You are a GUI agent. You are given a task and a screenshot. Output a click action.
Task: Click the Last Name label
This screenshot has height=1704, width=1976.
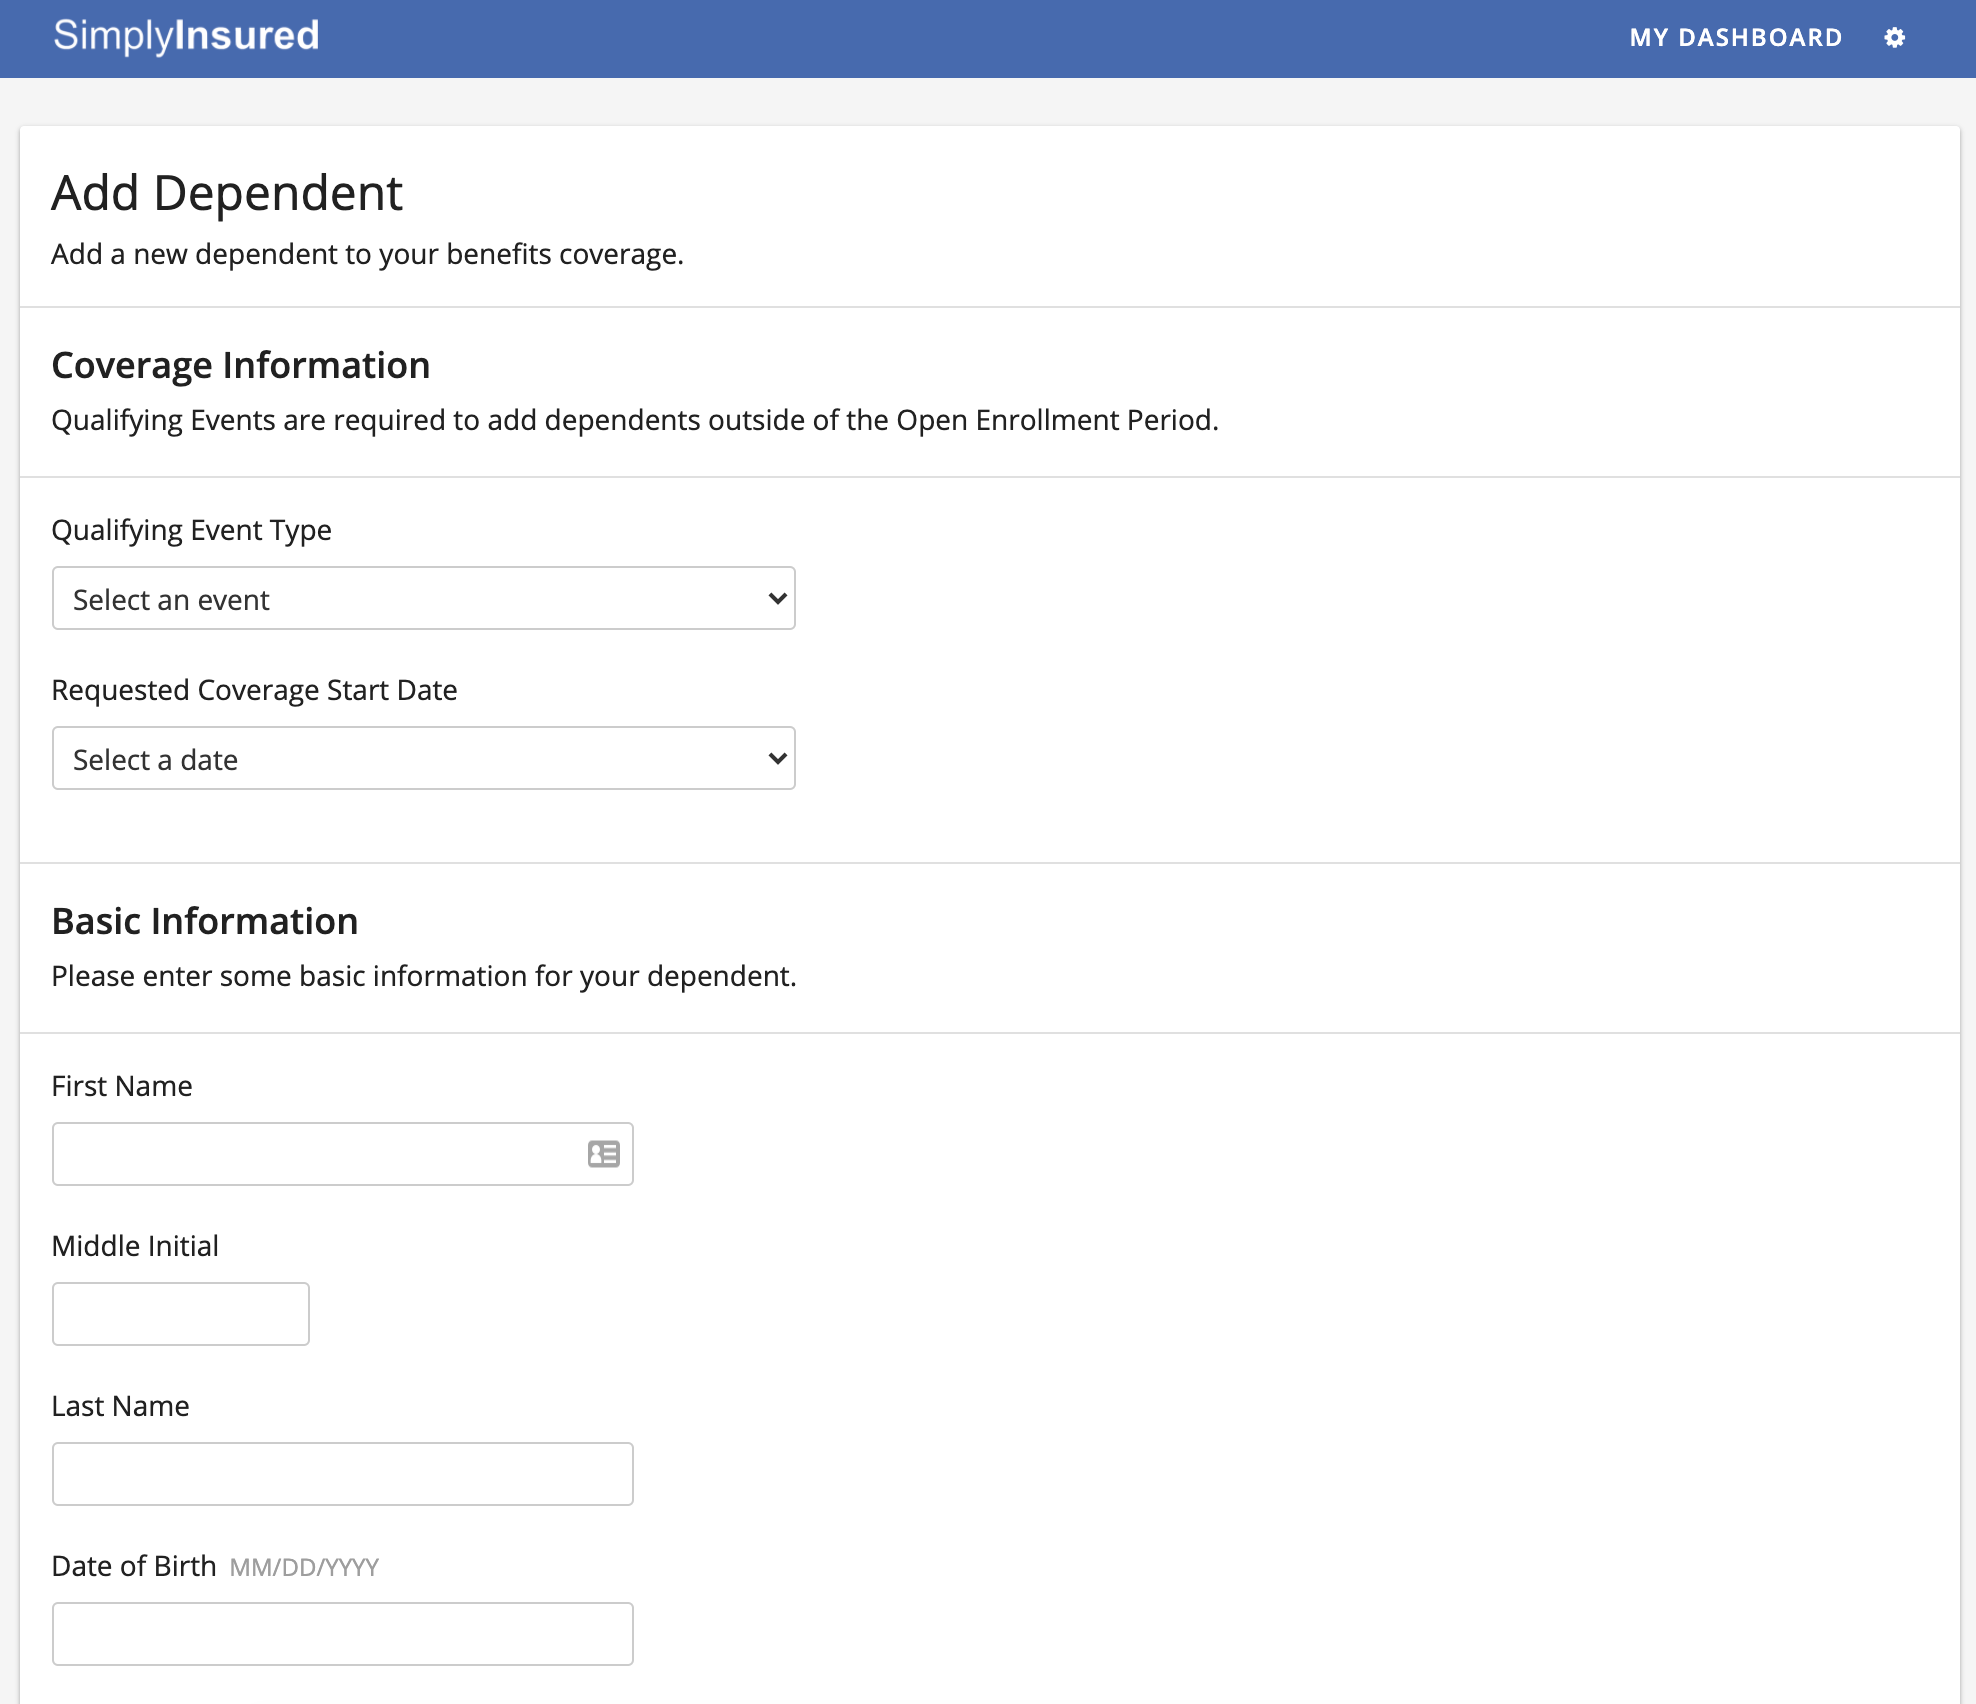120,1406
